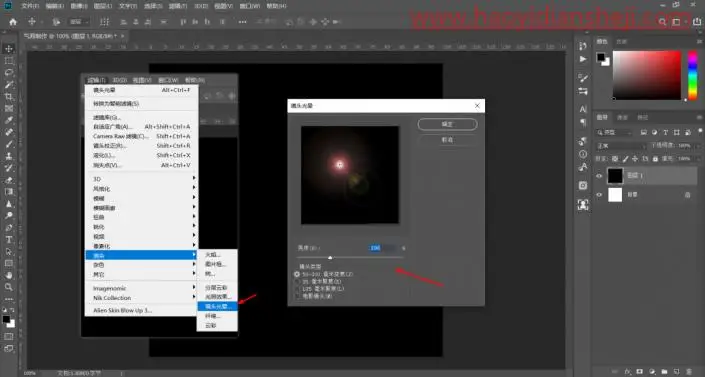Viewport: 705px width, 377px height.
Task: Select the Clone Stamp tool
Action: pos(9,156)
